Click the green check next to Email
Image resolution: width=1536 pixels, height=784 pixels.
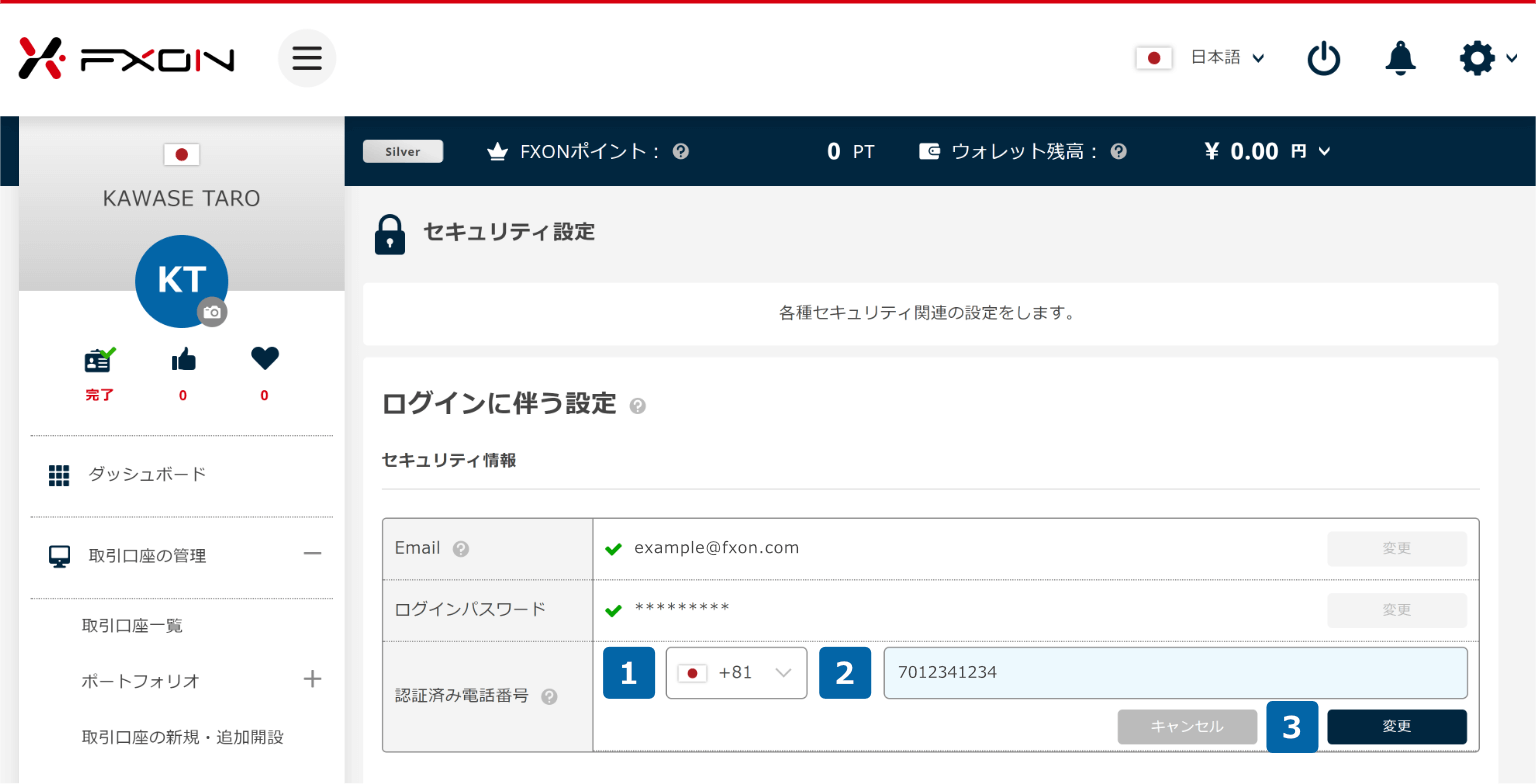pos(614,549)
